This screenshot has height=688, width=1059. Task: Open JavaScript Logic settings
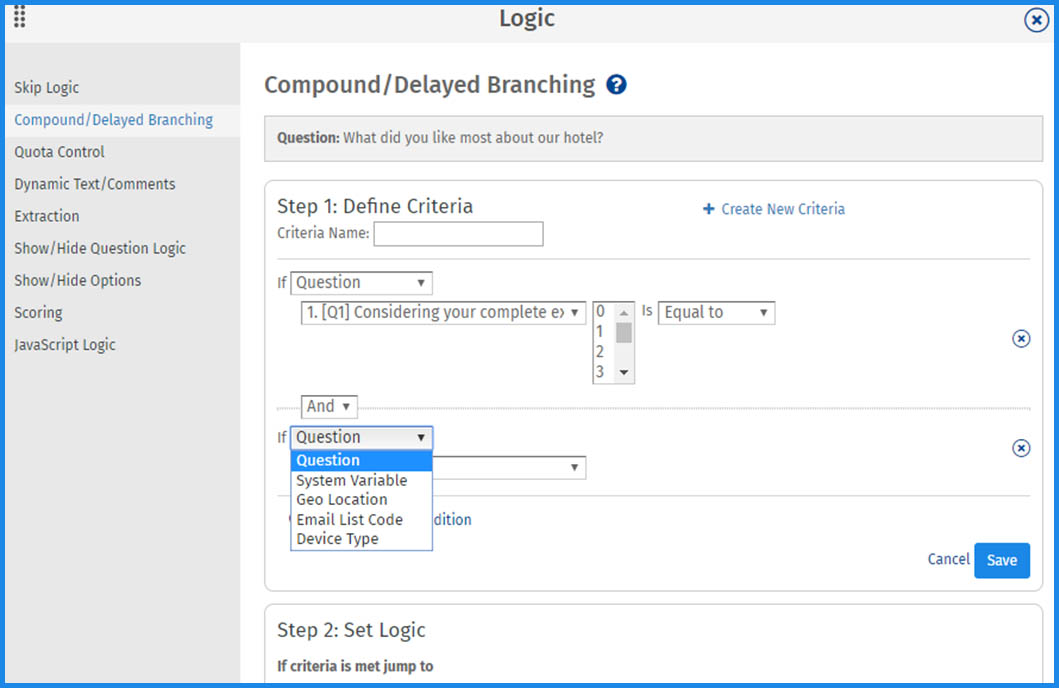pos(62,344)
